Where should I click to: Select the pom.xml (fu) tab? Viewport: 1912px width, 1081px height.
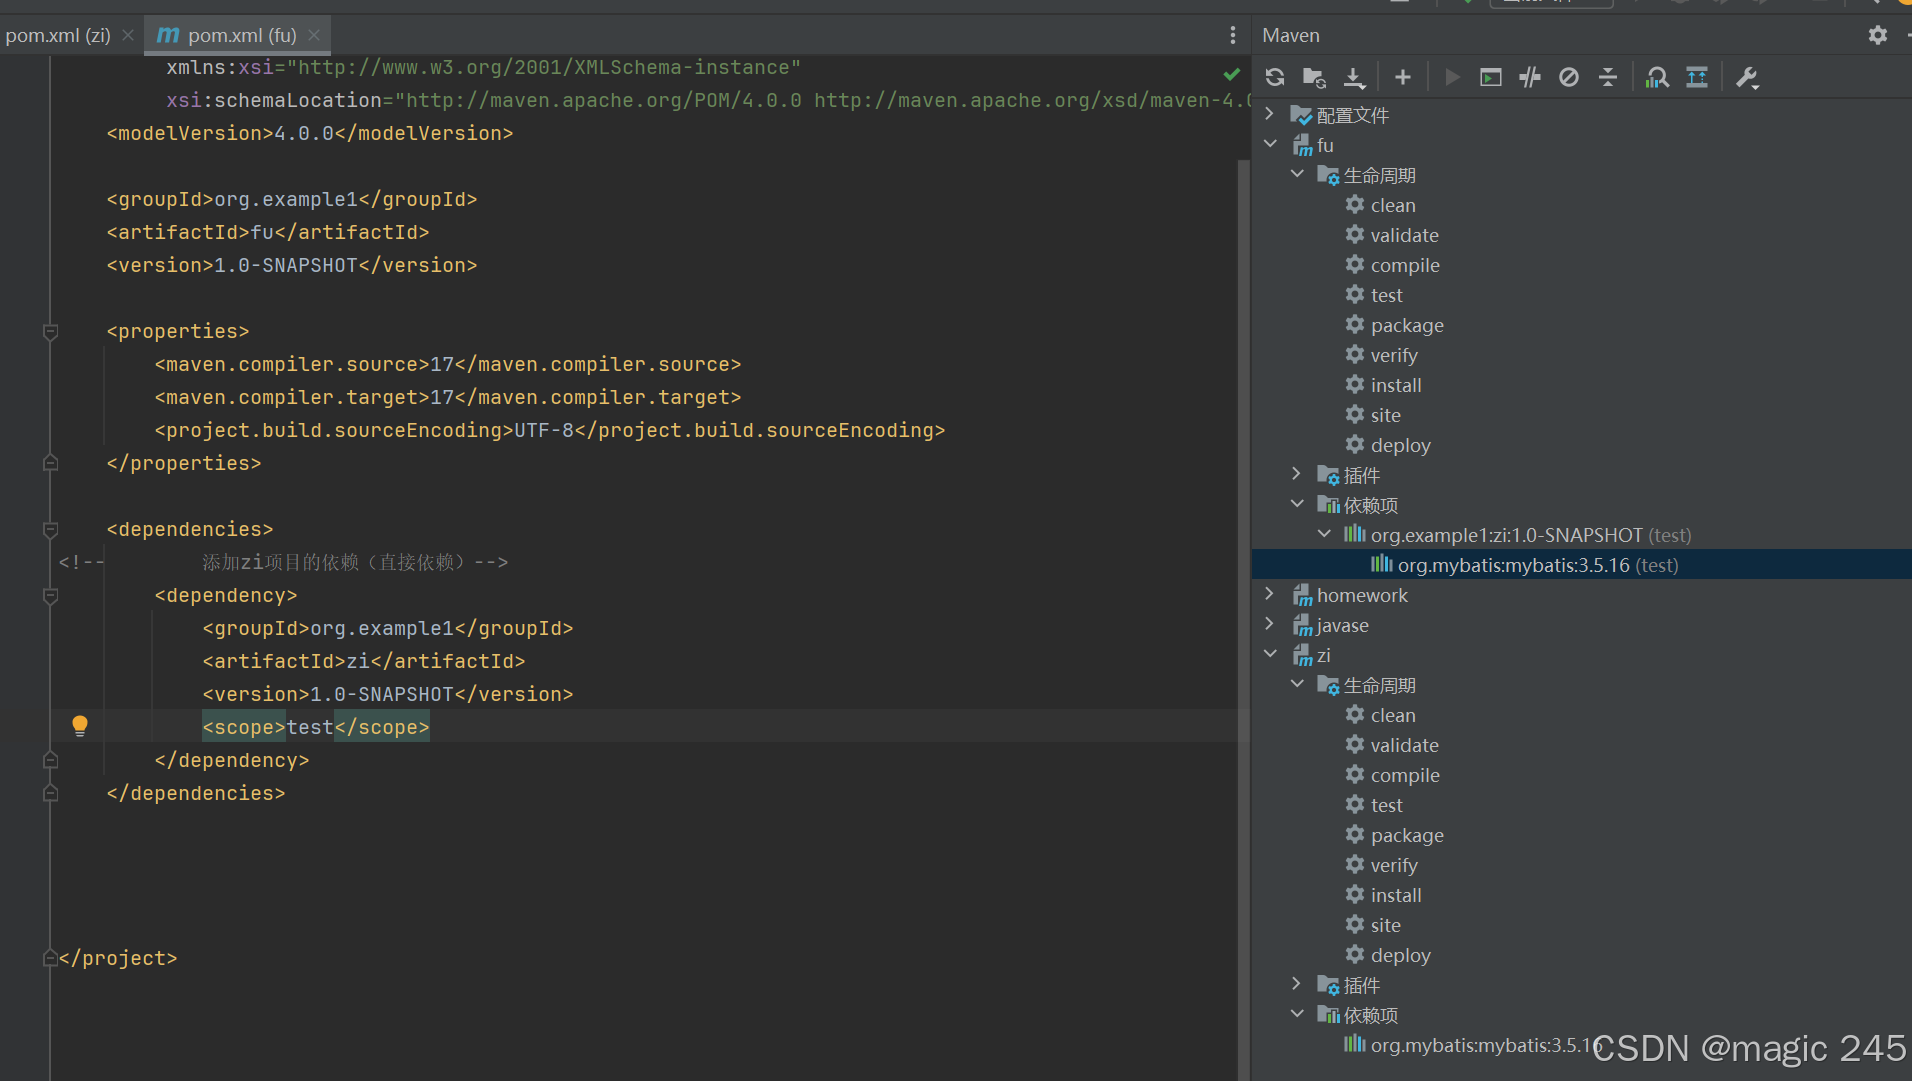(x=242, y=35)
